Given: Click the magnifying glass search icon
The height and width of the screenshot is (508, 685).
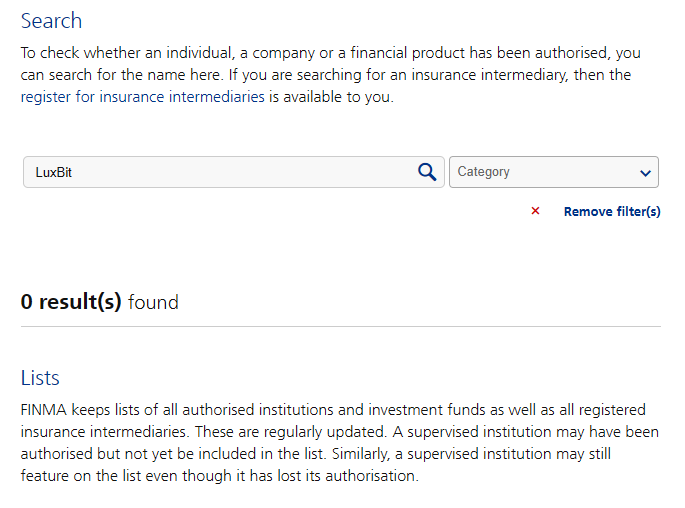Looking at the screenshot, I should pos(427,172).
